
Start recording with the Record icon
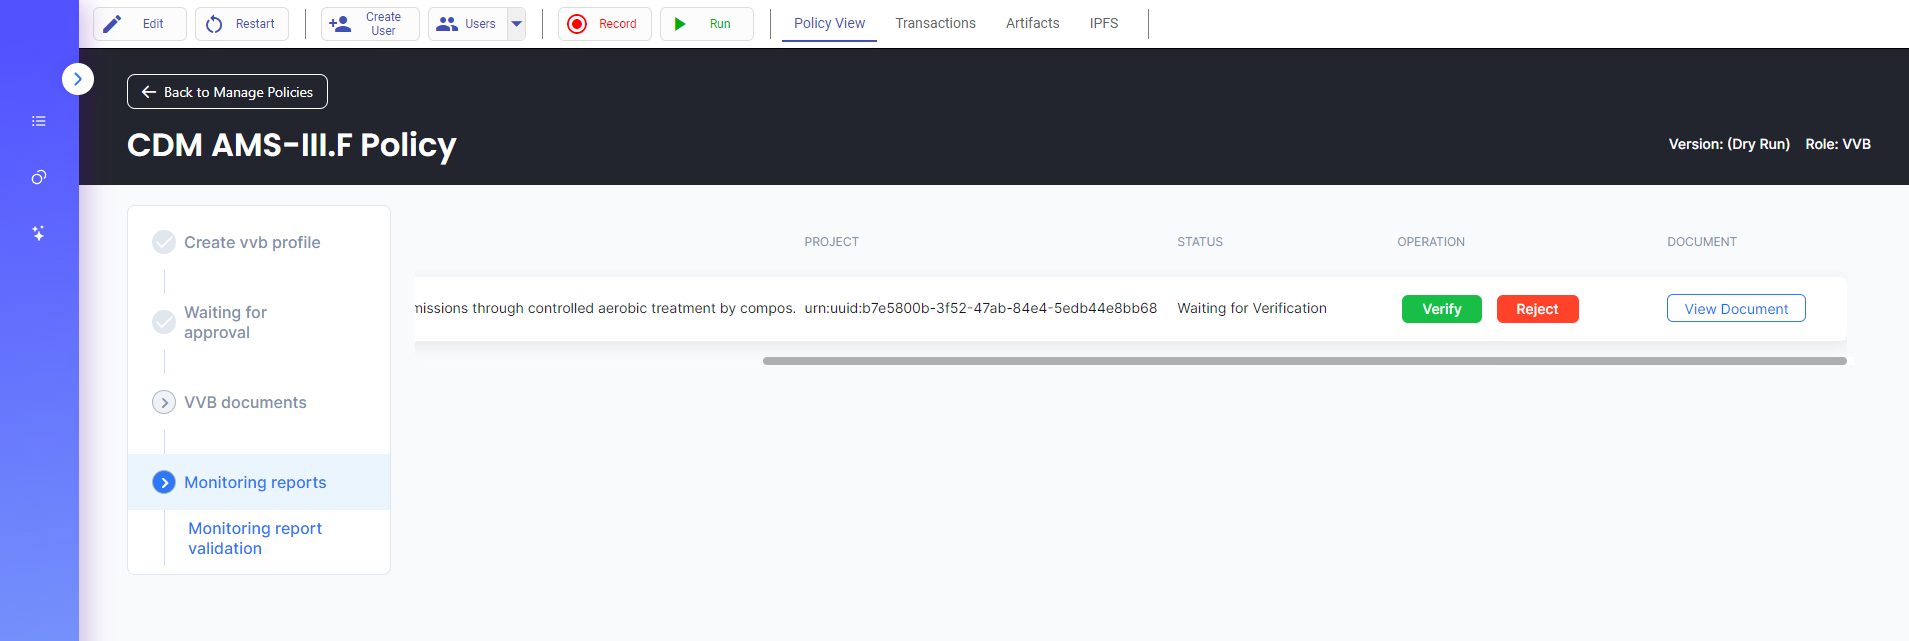[x=577, y=24]
